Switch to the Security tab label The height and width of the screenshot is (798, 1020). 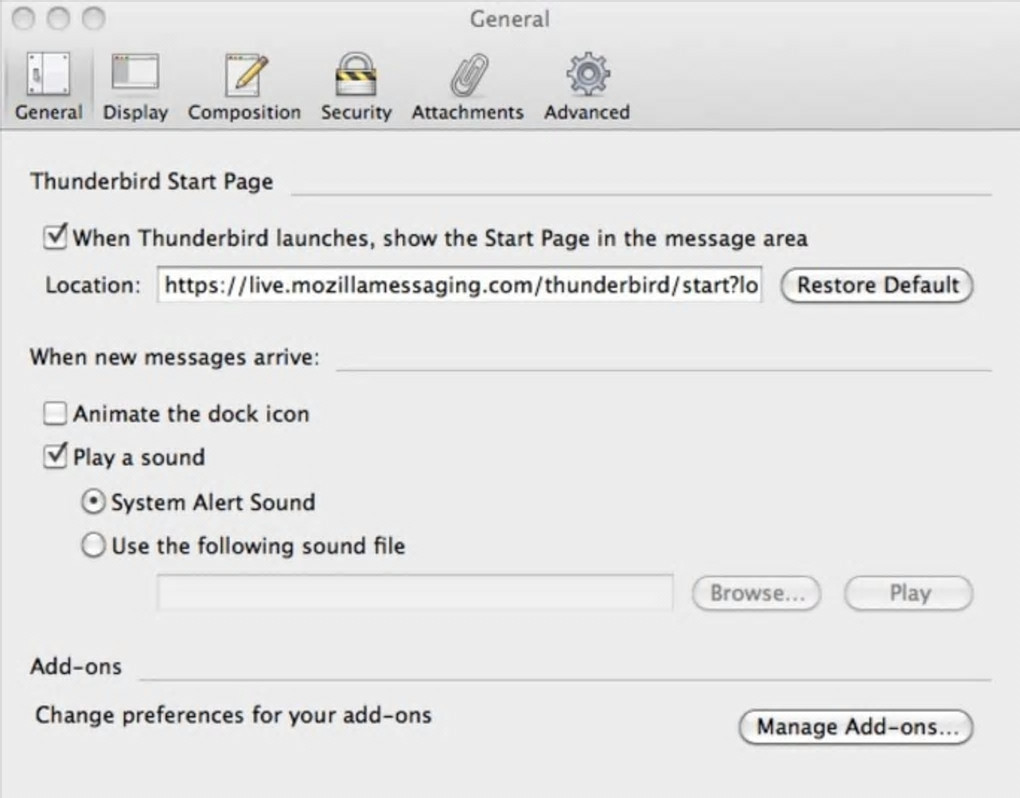point(356,112)
